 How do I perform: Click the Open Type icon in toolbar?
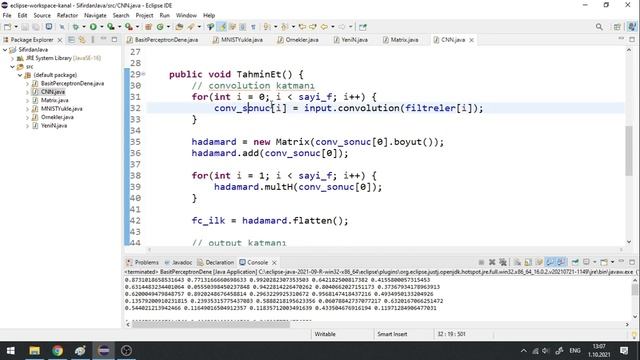[x=179, y=27]
